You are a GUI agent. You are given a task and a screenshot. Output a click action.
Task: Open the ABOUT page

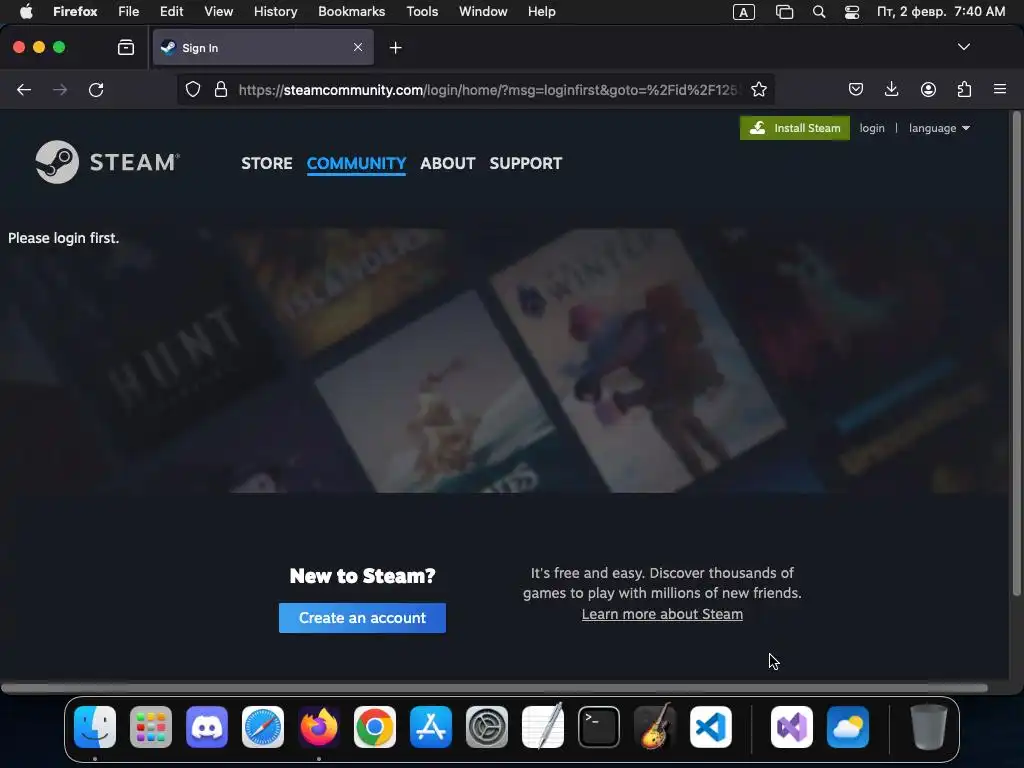pos(447,163)
